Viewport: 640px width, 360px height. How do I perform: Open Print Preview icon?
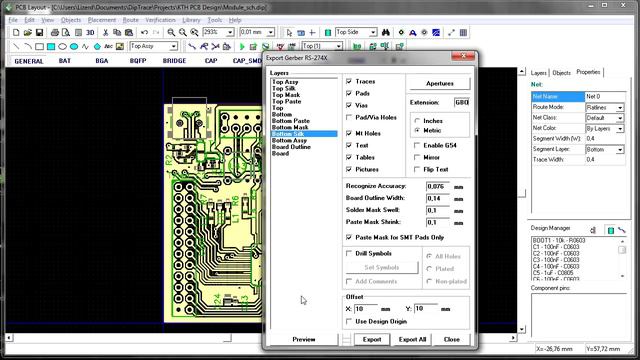pyautogui.click(x=66, y=32)
